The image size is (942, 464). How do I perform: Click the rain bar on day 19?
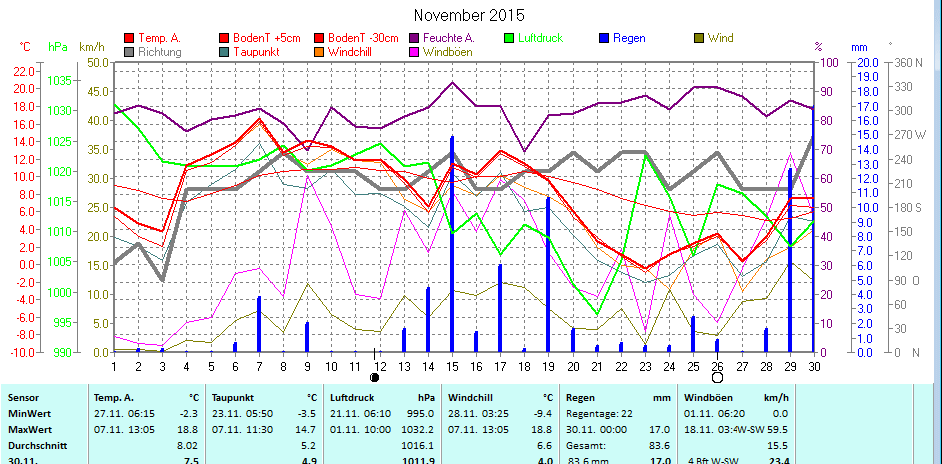(548, 274)
